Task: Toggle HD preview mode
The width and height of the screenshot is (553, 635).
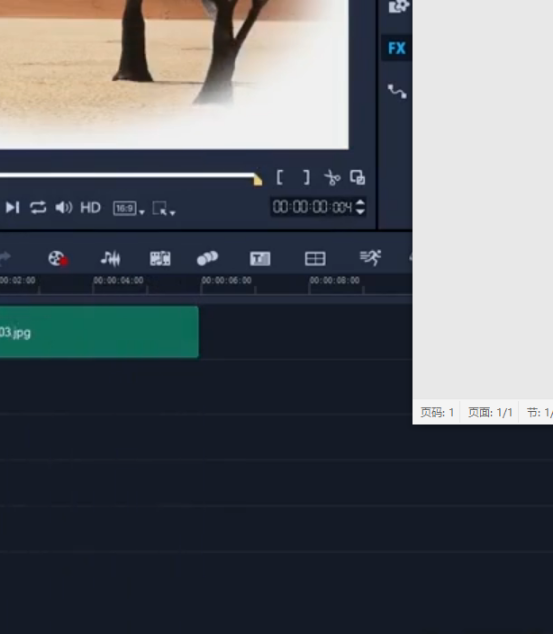Action: pos(90,208)
